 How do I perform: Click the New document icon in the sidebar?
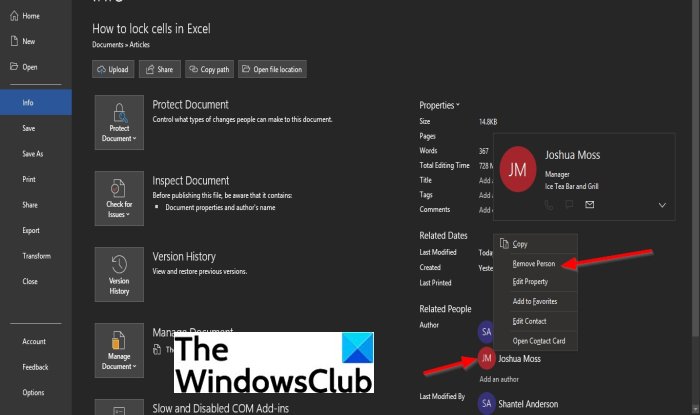(x=14, y=41)
